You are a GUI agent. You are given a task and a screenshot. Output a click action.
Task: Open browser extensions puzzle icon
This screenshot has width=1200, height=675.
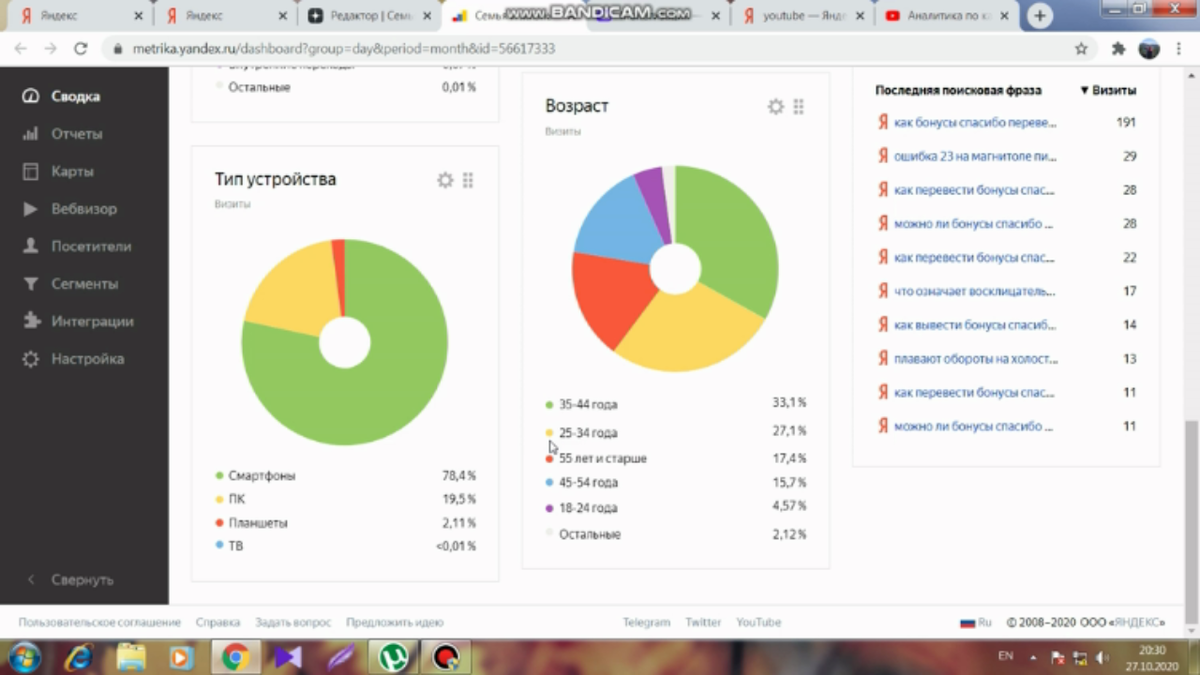[x=1119, y=48]
